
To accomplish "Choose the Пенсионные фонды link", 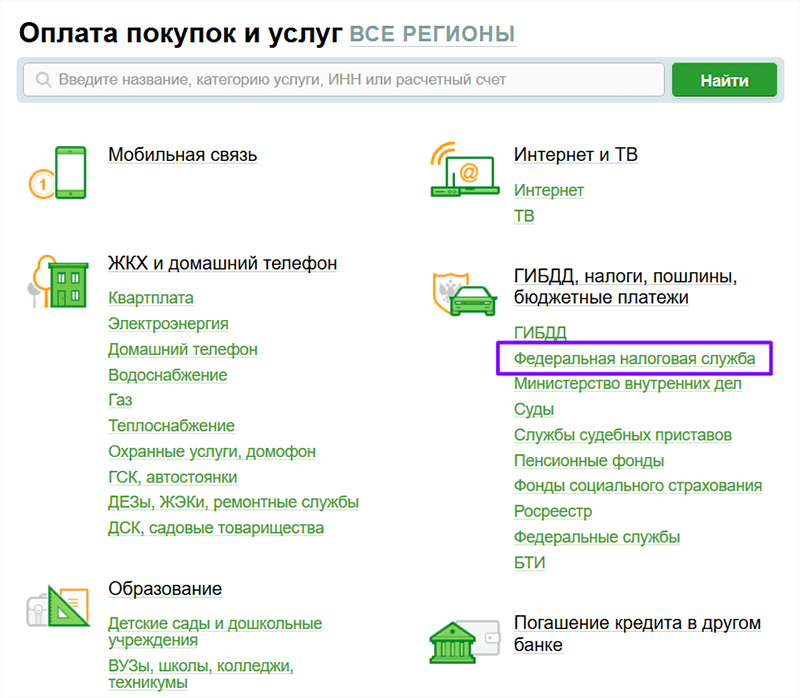I will click(x=589, y=461).
